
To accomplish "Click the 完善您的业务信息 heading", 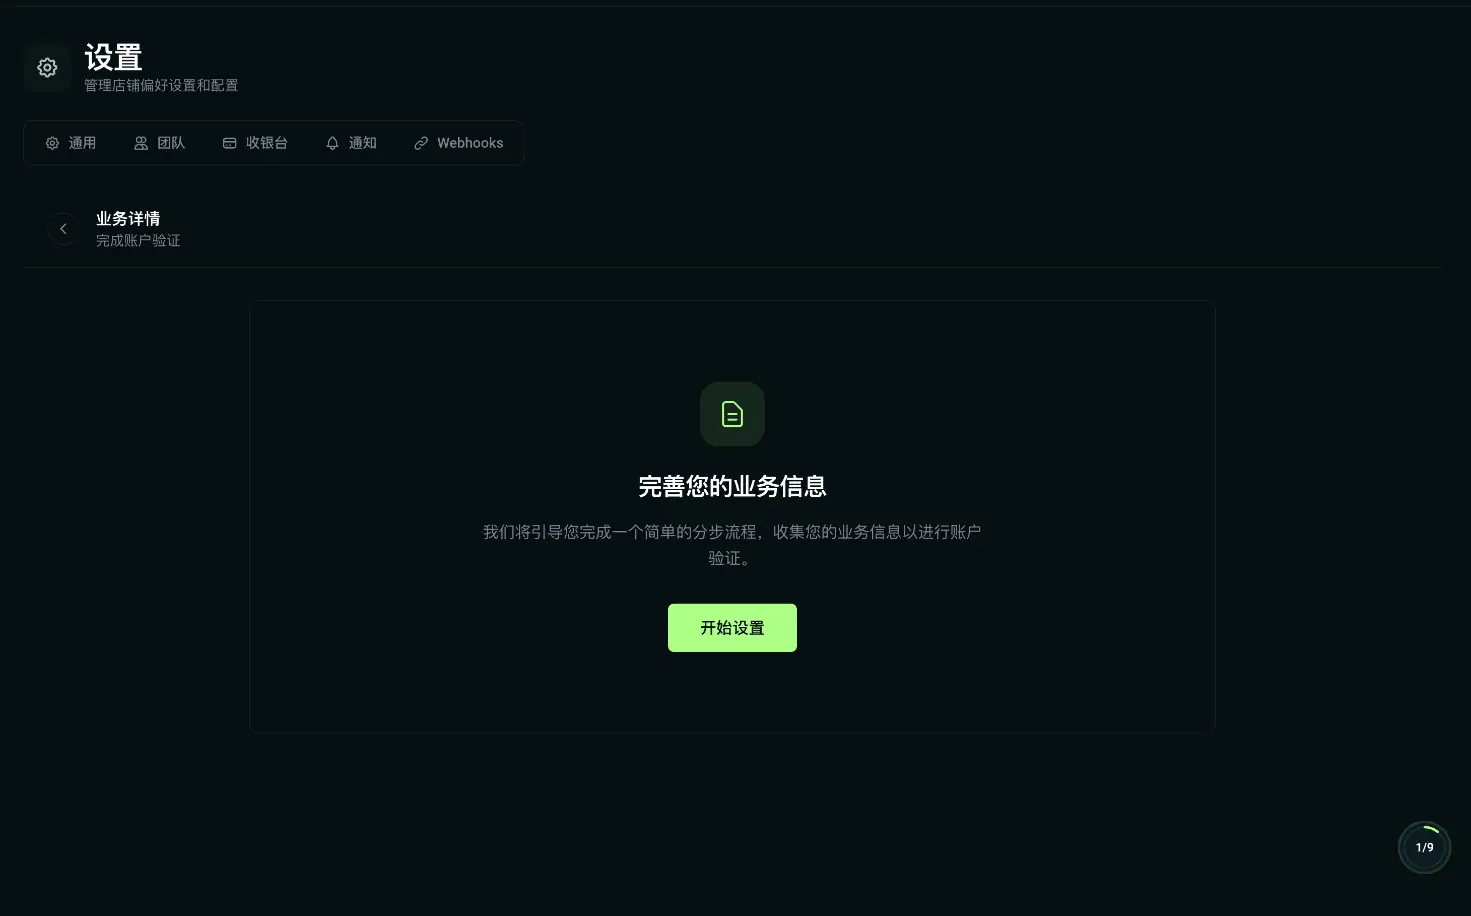I will [732, 487].
